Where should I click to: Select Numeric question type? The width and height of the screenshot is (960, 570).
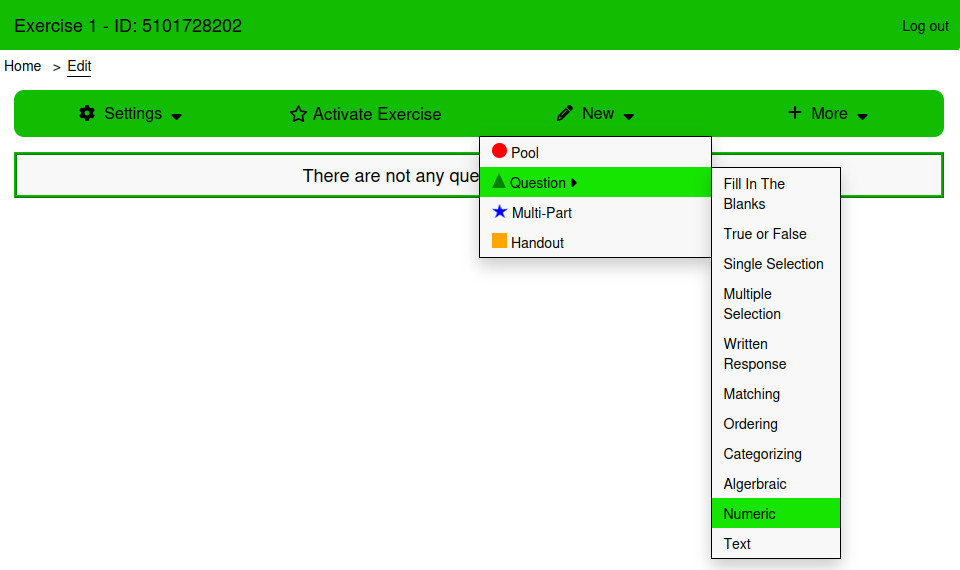click(749, 514)
